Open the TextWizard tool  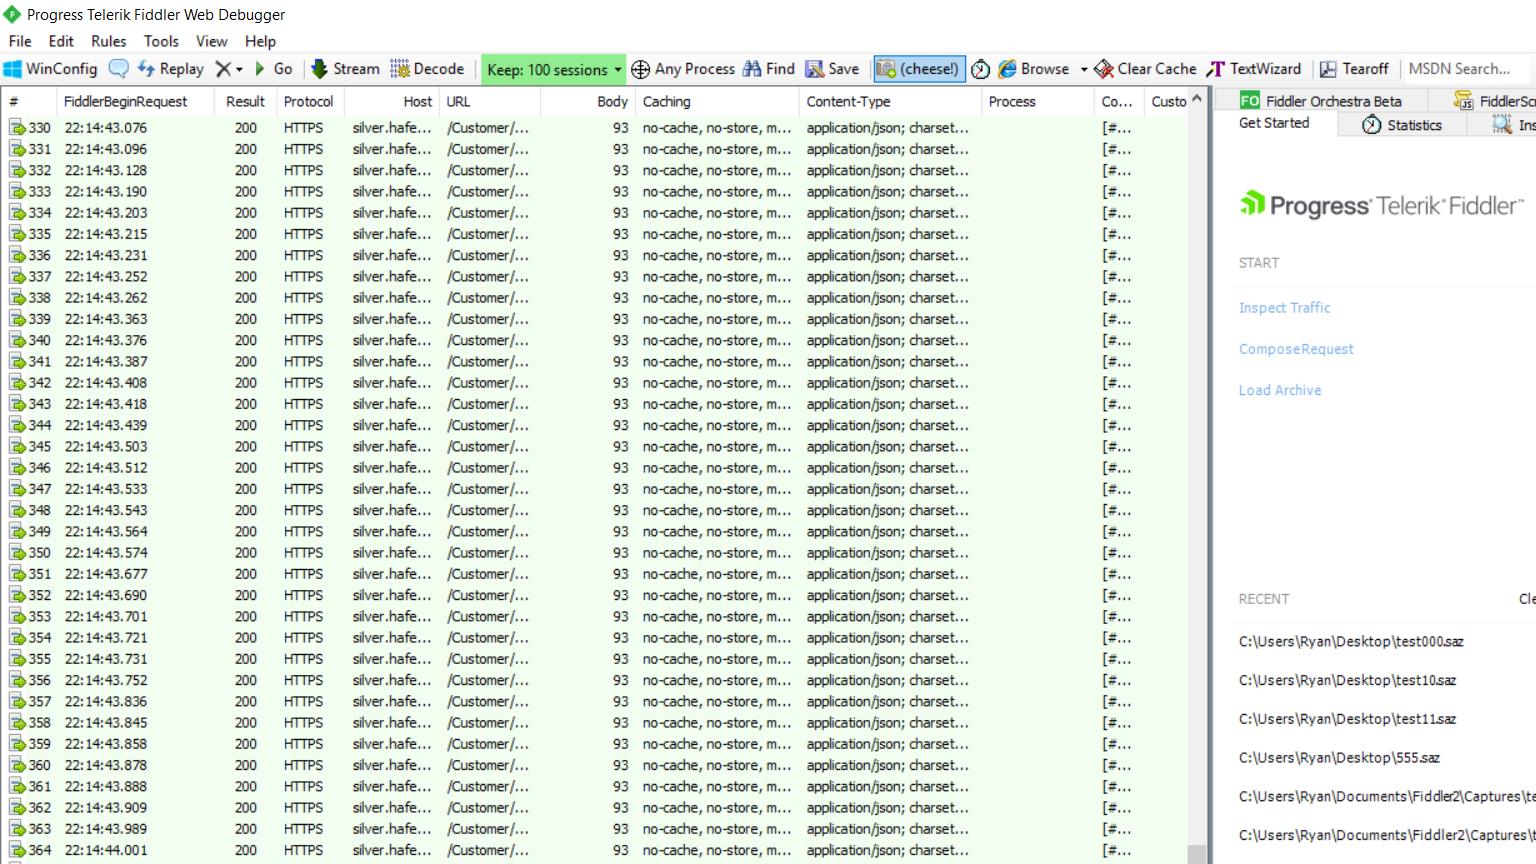coord(1254,69)
